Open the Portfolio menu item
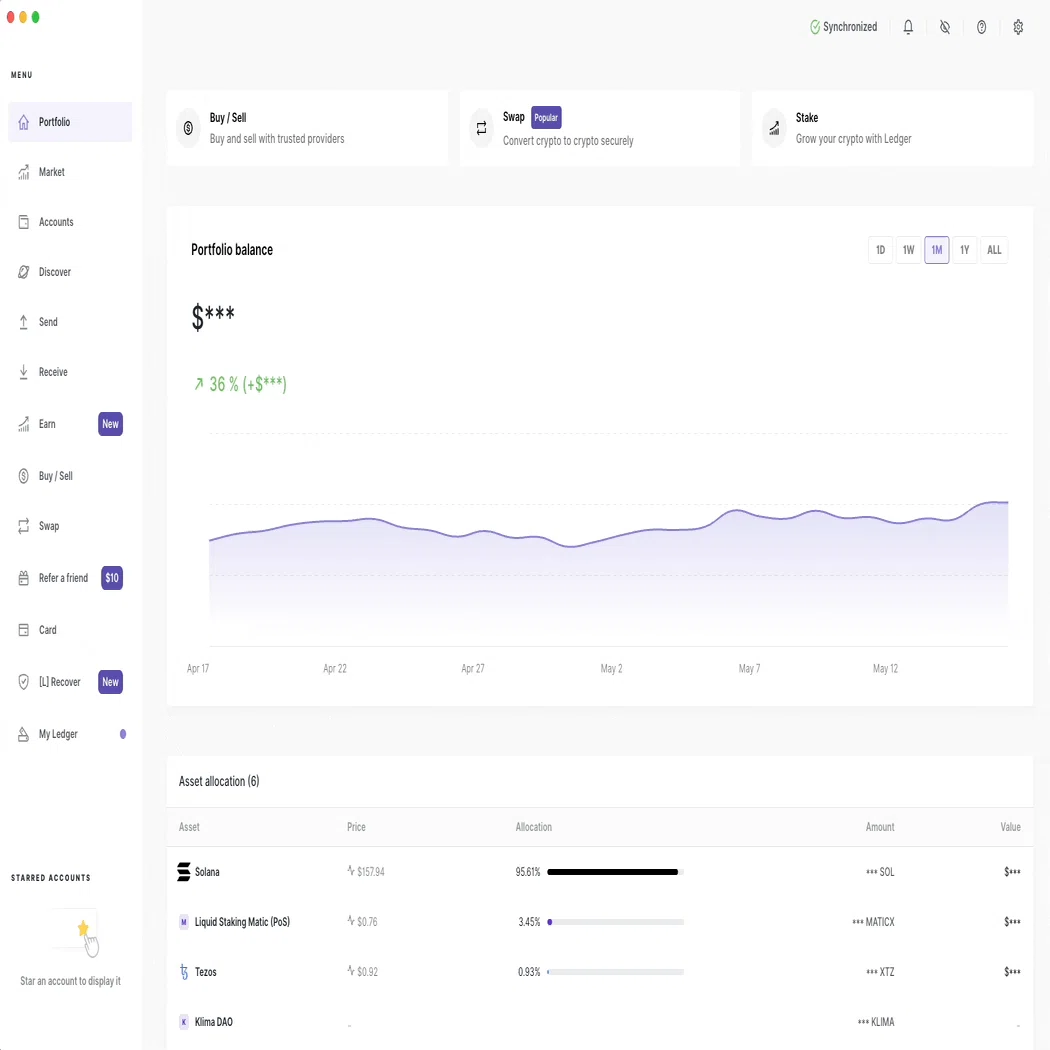This screenshot has height=1050, width=1050. coord(70,122)
